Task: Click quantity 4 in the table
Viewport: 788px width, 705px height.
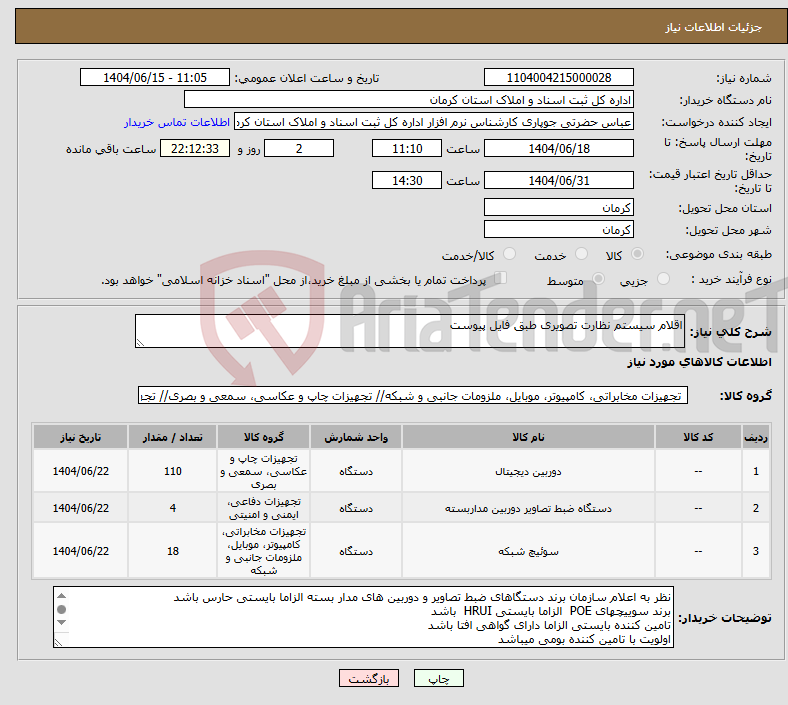Action: pyautogui.click(x=173, y=508)
